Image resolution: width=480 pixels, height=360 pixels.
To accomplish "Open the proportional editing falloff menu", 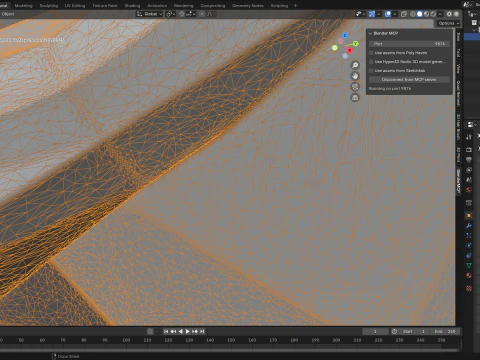I will [x=210, y=14].
